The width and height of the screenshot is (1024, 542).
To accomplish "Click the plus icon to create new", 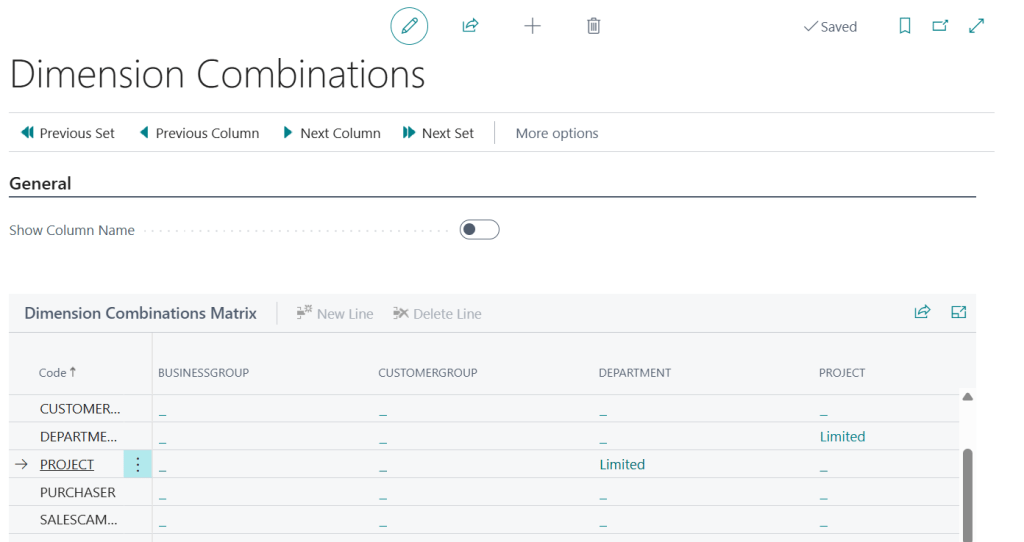I will (532, 26).
